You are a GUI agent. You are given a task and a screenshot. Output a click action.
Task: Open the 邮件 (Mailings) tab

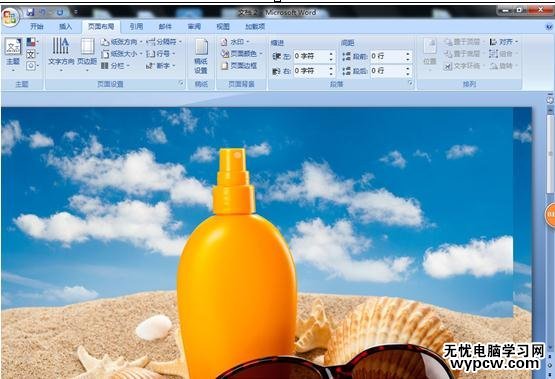(x=165, y=27)
